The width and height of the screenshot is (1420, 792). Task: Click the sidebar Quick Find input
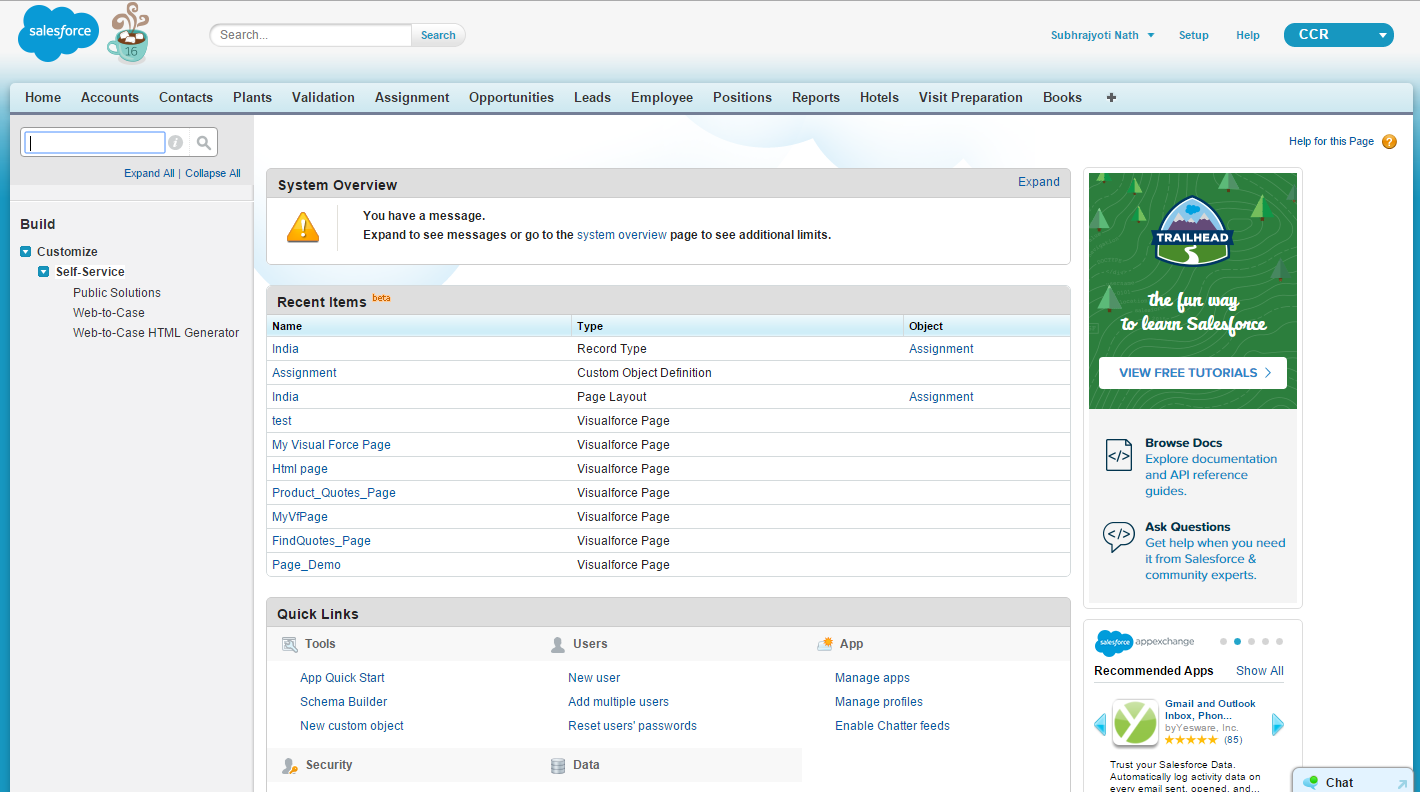click(x=95, y=143)
